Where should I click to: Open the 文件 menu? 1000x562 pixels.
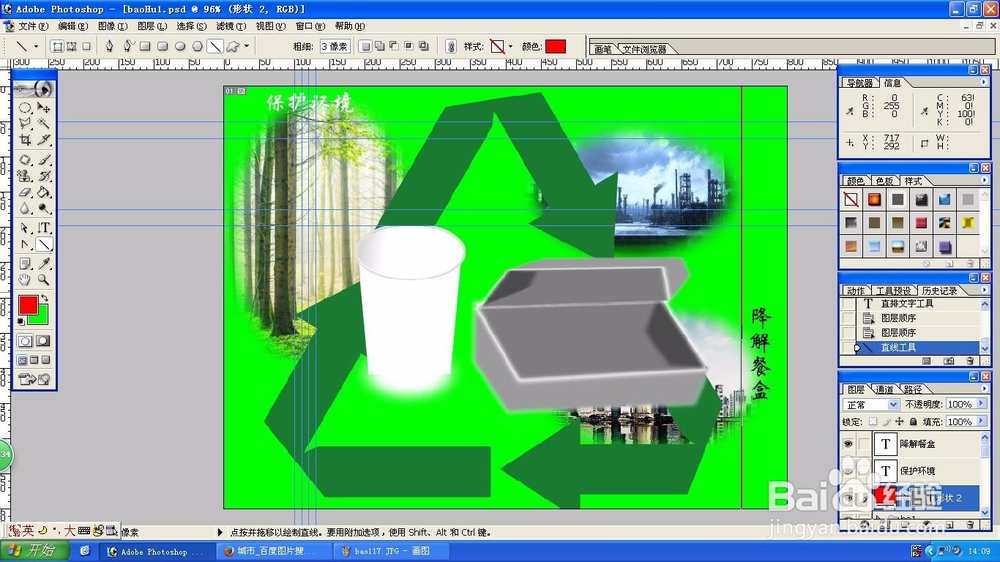pos(33,26)
